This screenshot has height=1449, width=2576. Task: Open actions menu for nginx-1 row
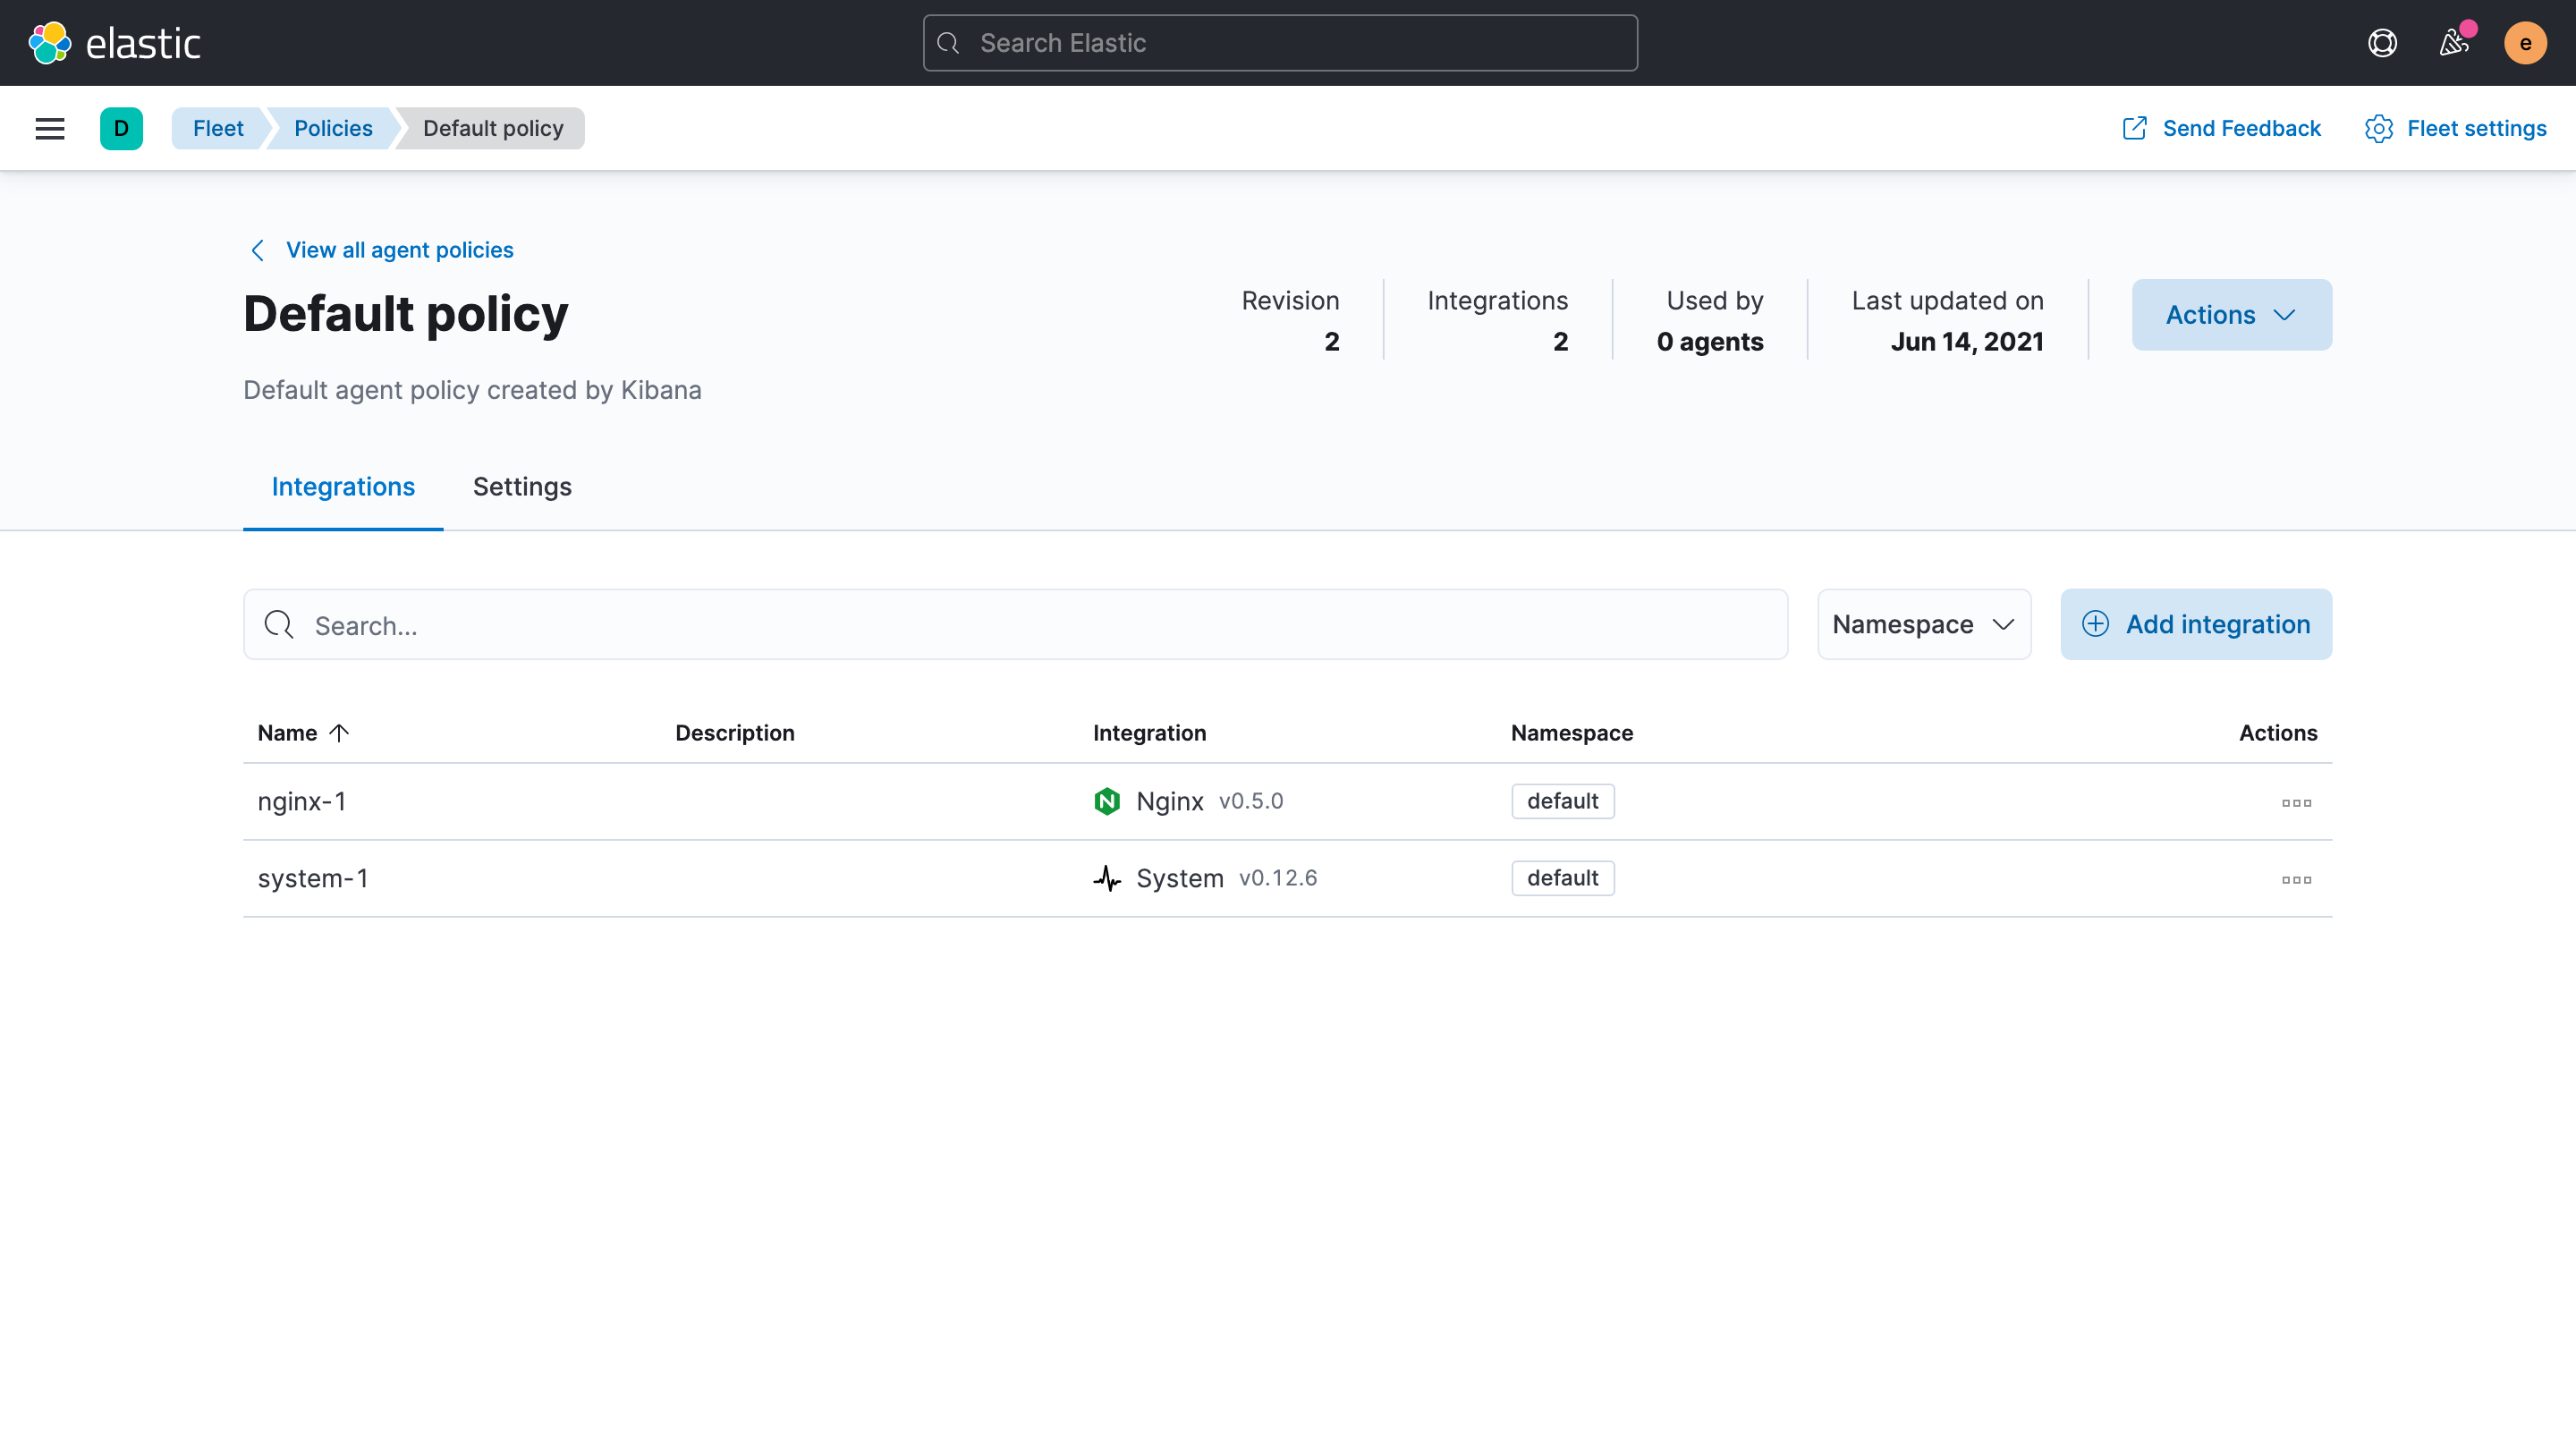[x=2296, y=802]
